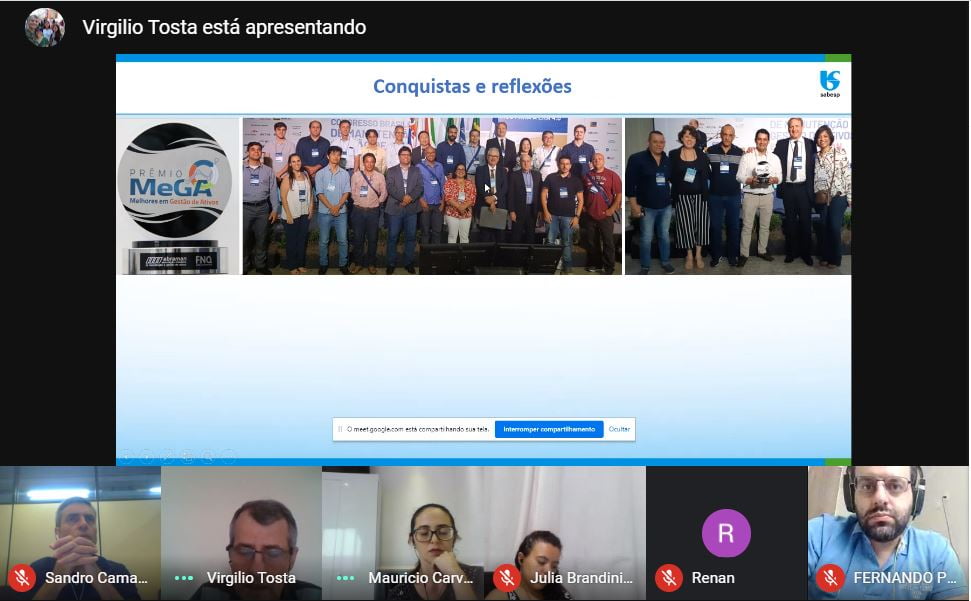Click Renan's purple "R" avatar
The height and width of the screenshot is (601, 971).
[726, 533]
